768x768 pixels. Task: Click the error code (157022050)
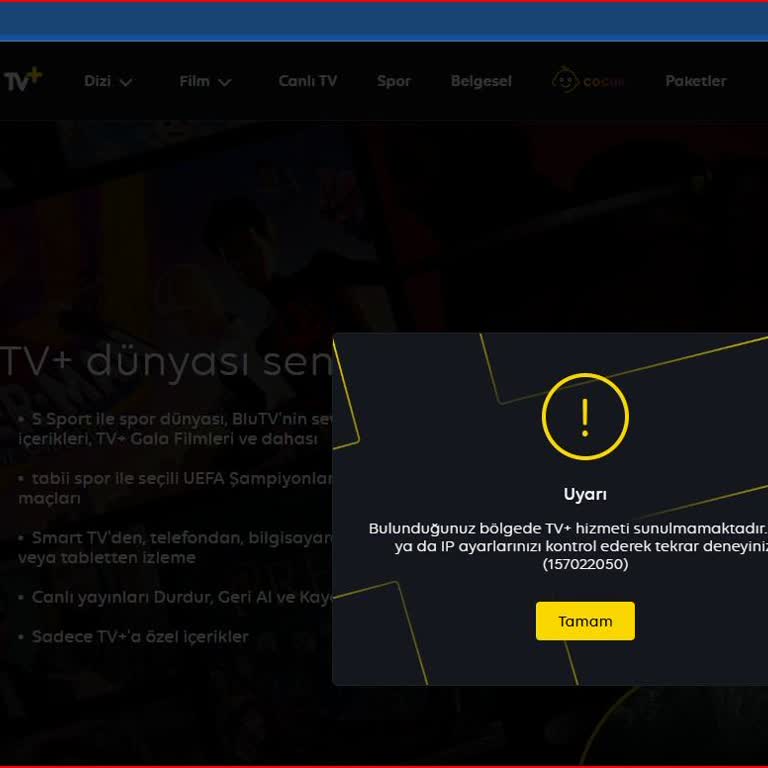(585, 564)
